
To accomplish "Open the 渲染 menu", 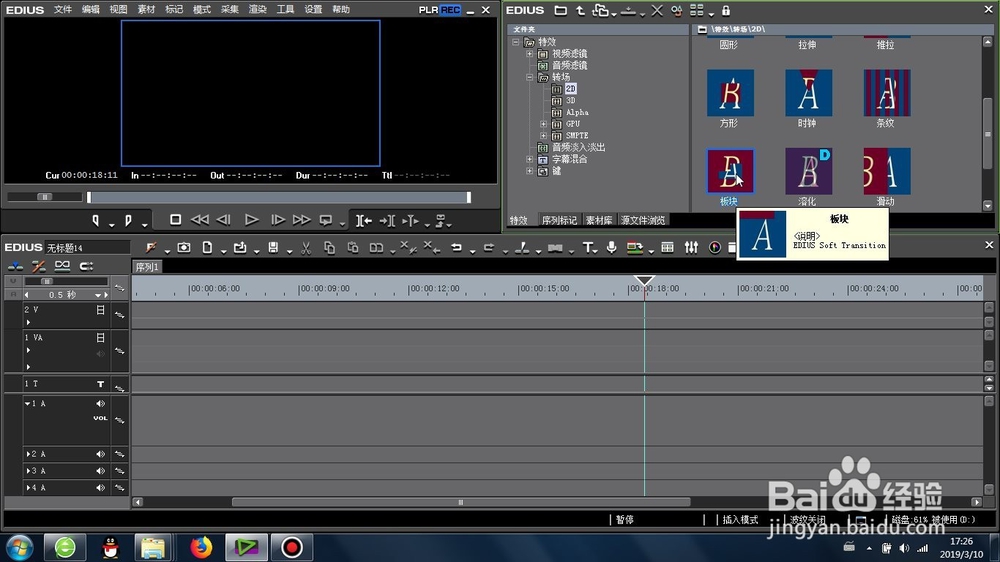I will 258,10.
